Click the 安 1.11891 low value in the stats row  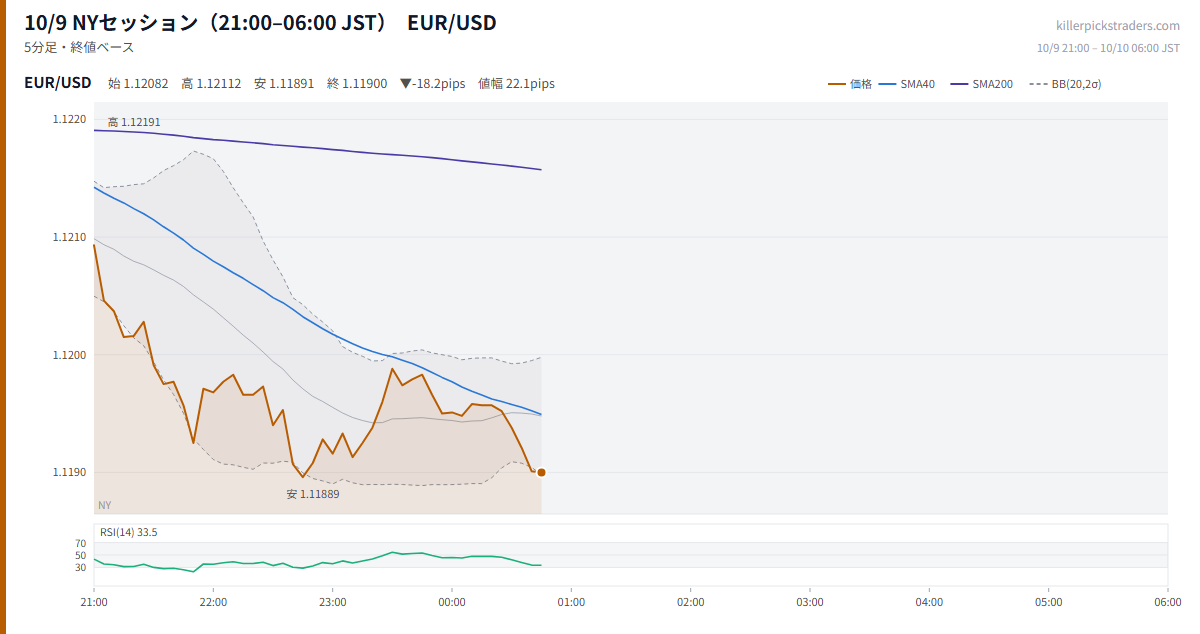(x=284, y=84)
